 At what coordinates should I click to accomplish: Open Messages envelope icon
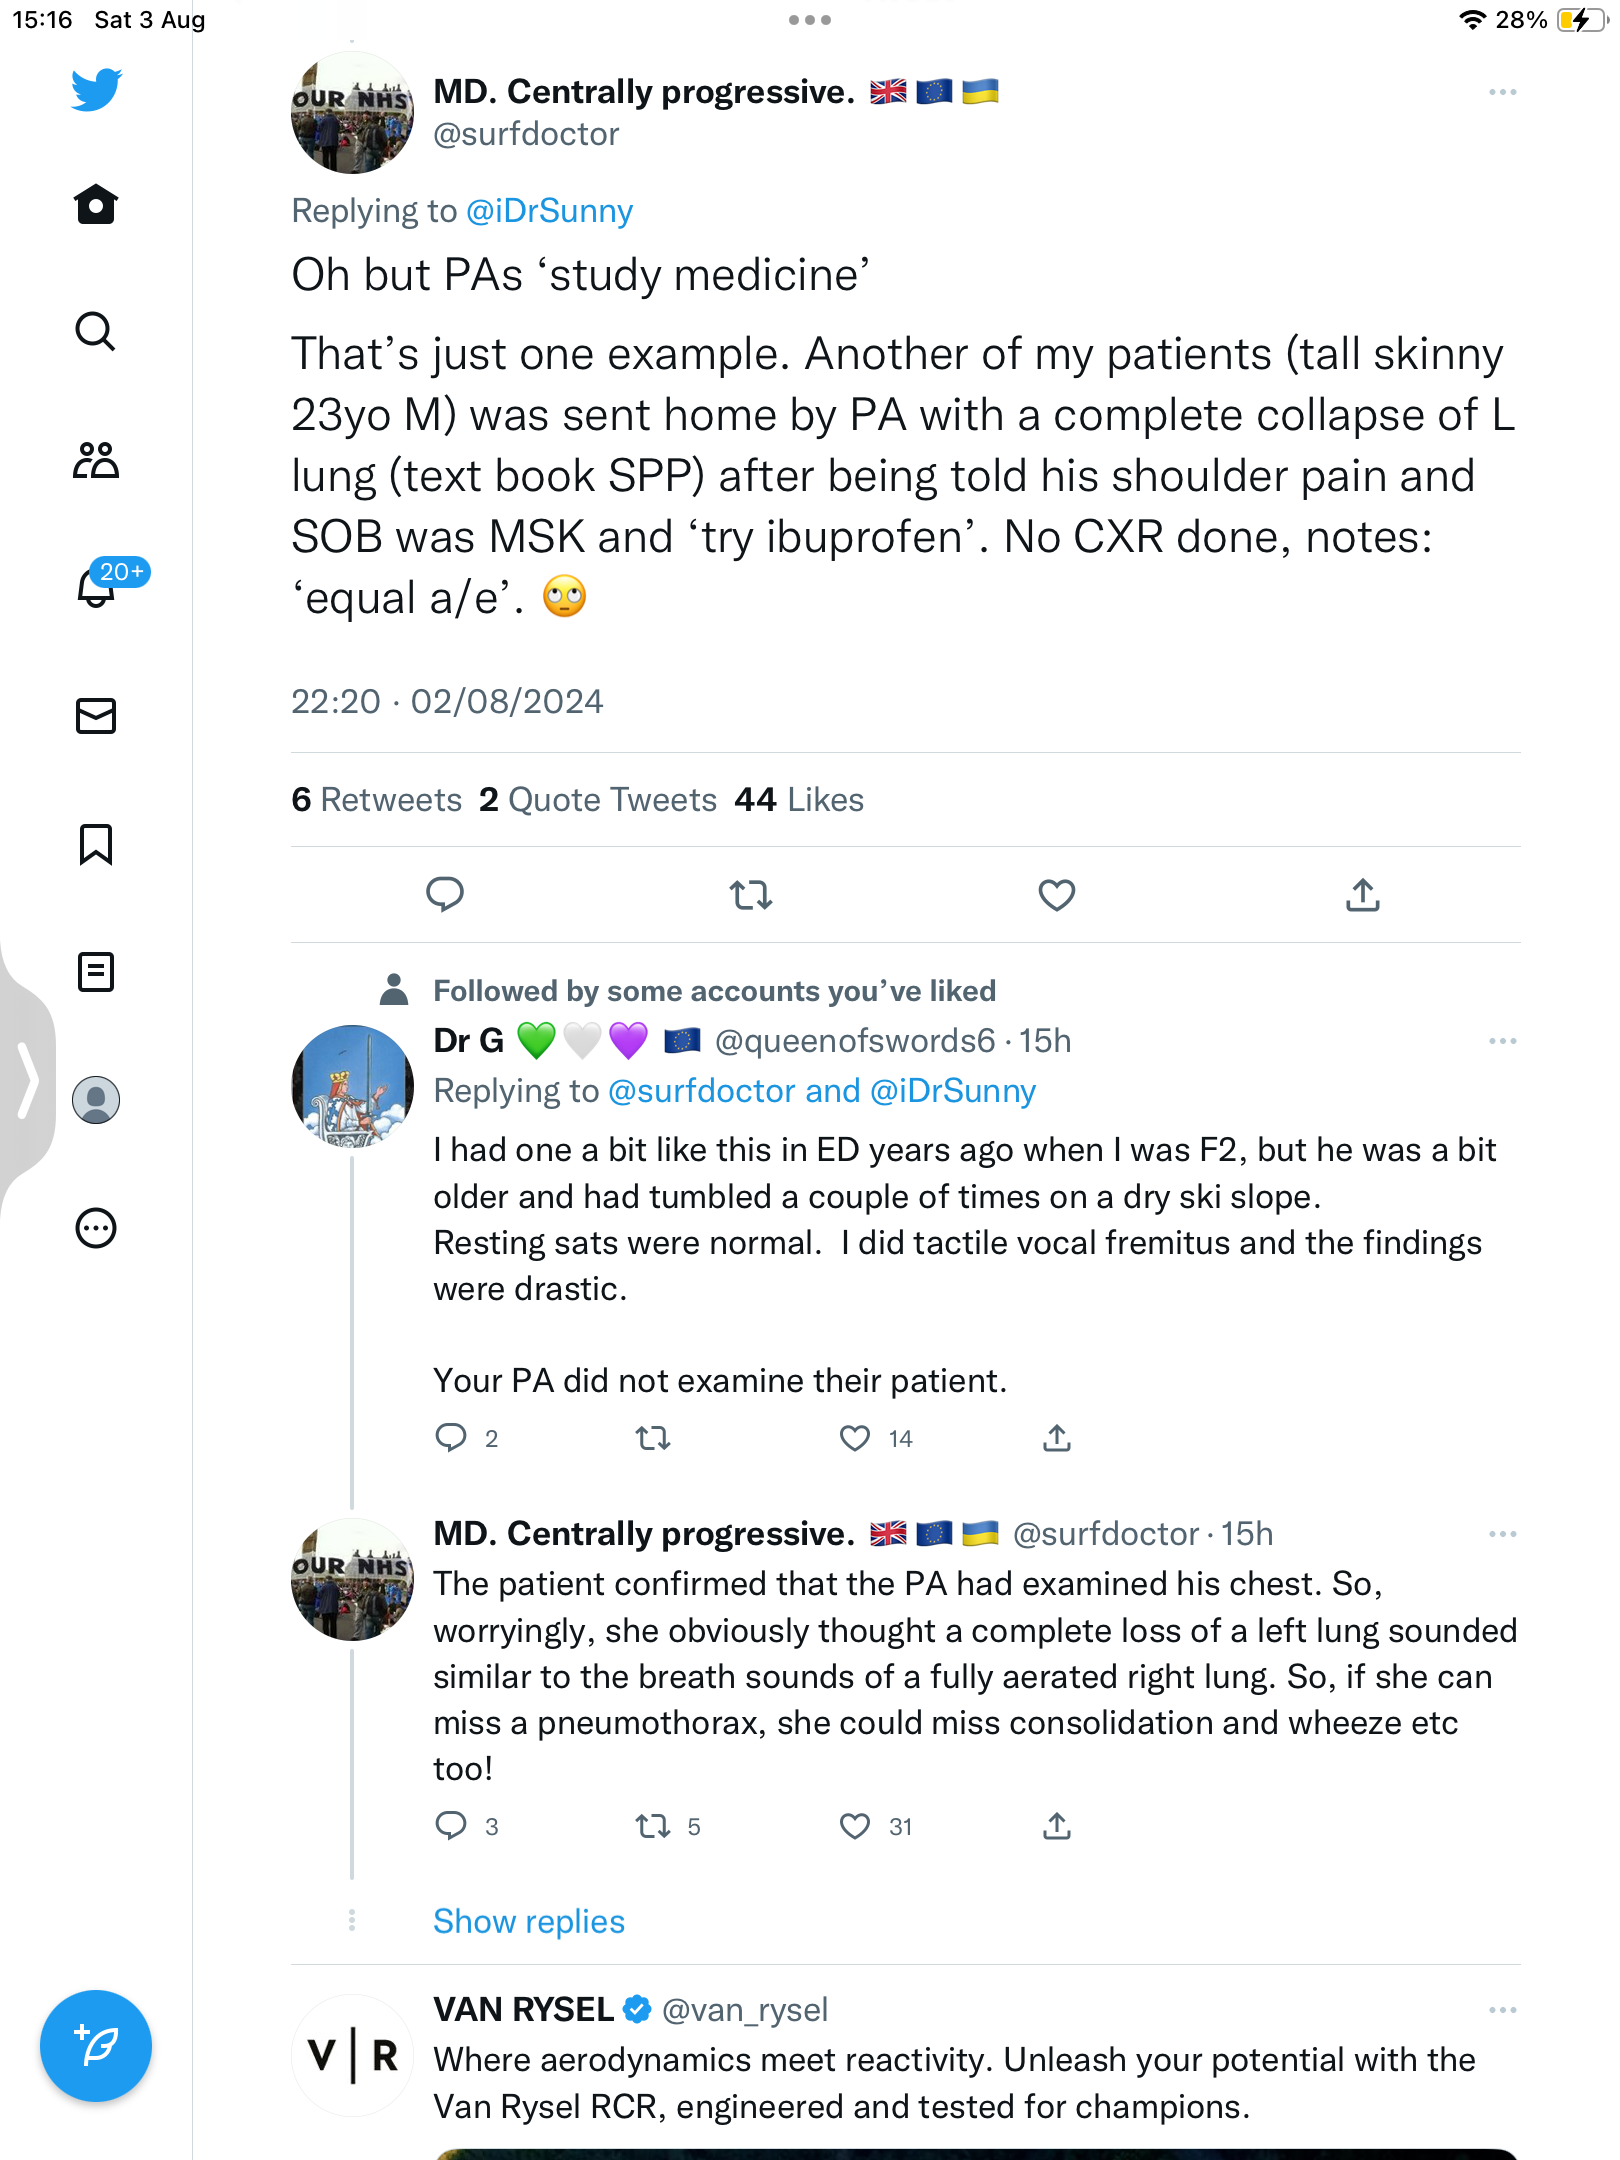(96, 716)
